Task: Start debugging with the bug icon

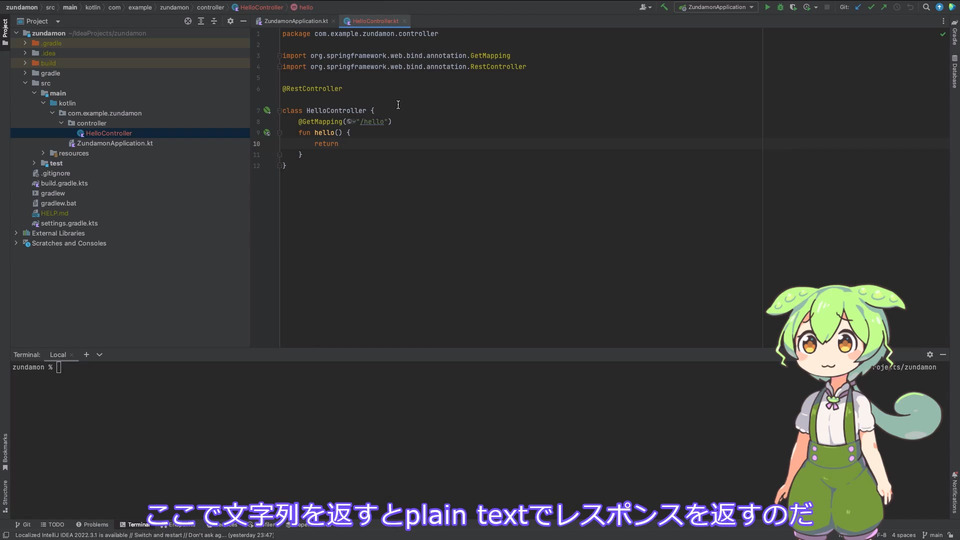Action: coord(781,7)
